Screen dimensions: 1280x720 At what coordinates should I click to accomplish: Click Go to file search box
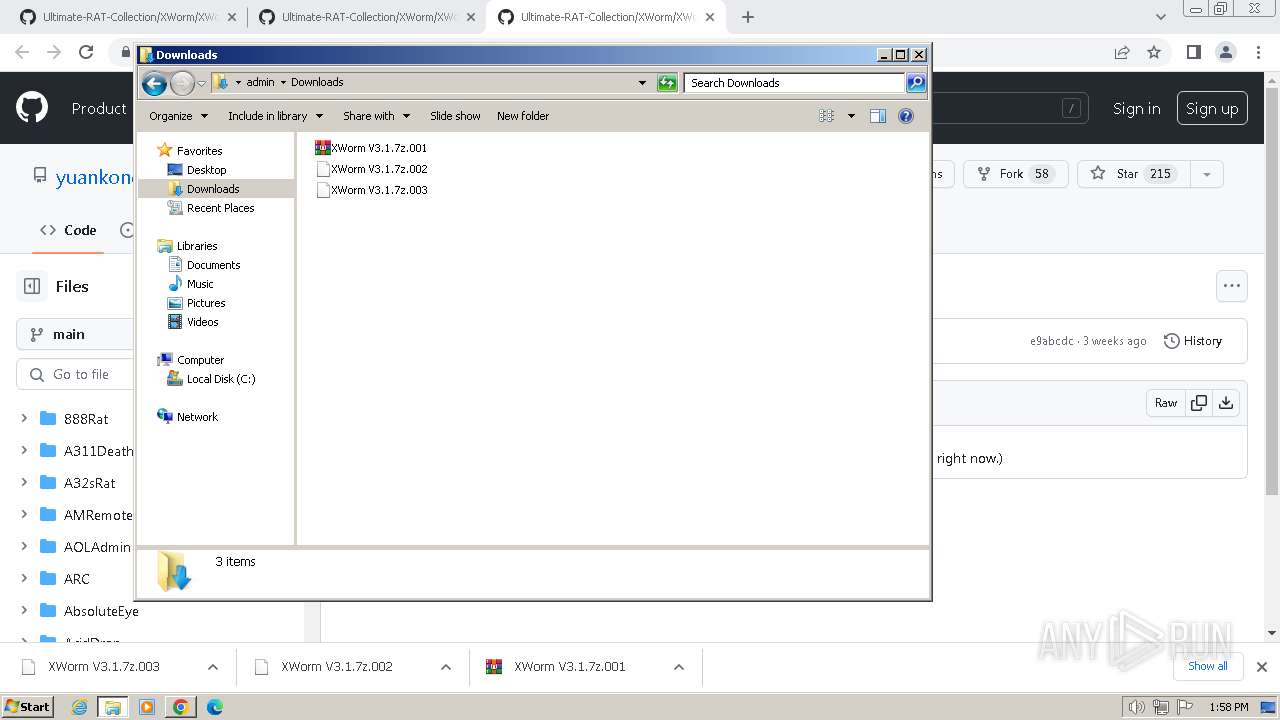point(75,374)
